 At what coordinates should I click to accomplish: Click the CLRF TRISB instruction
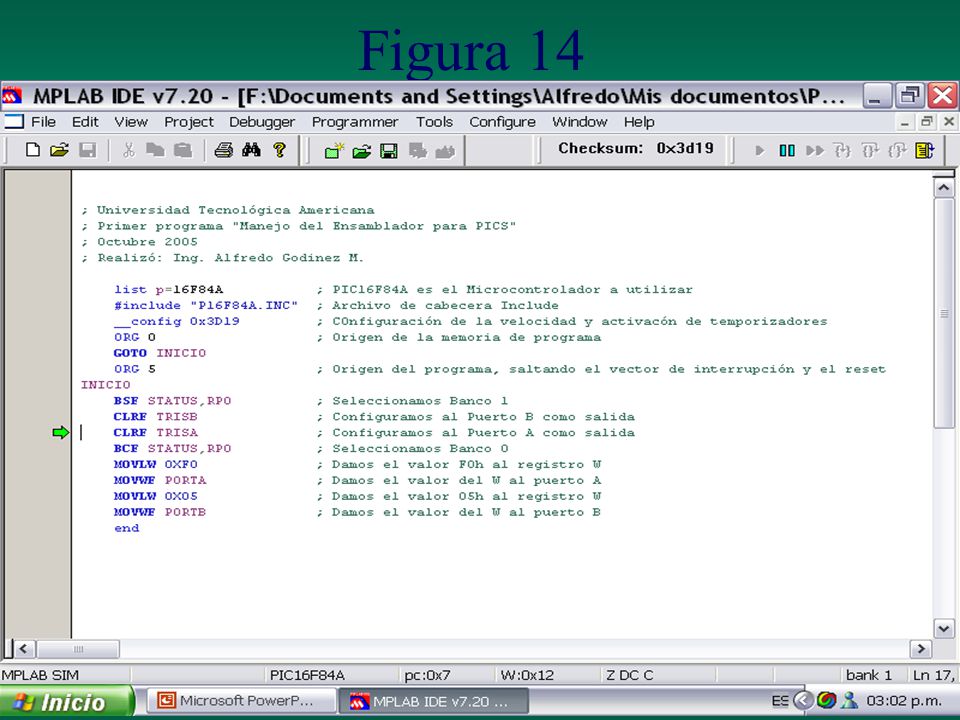click(x=156, y=417)
